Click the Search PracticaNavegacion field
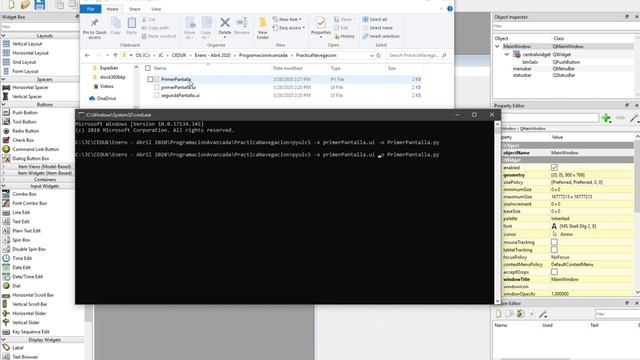This screenshot has height=360, width=640. 417,56
